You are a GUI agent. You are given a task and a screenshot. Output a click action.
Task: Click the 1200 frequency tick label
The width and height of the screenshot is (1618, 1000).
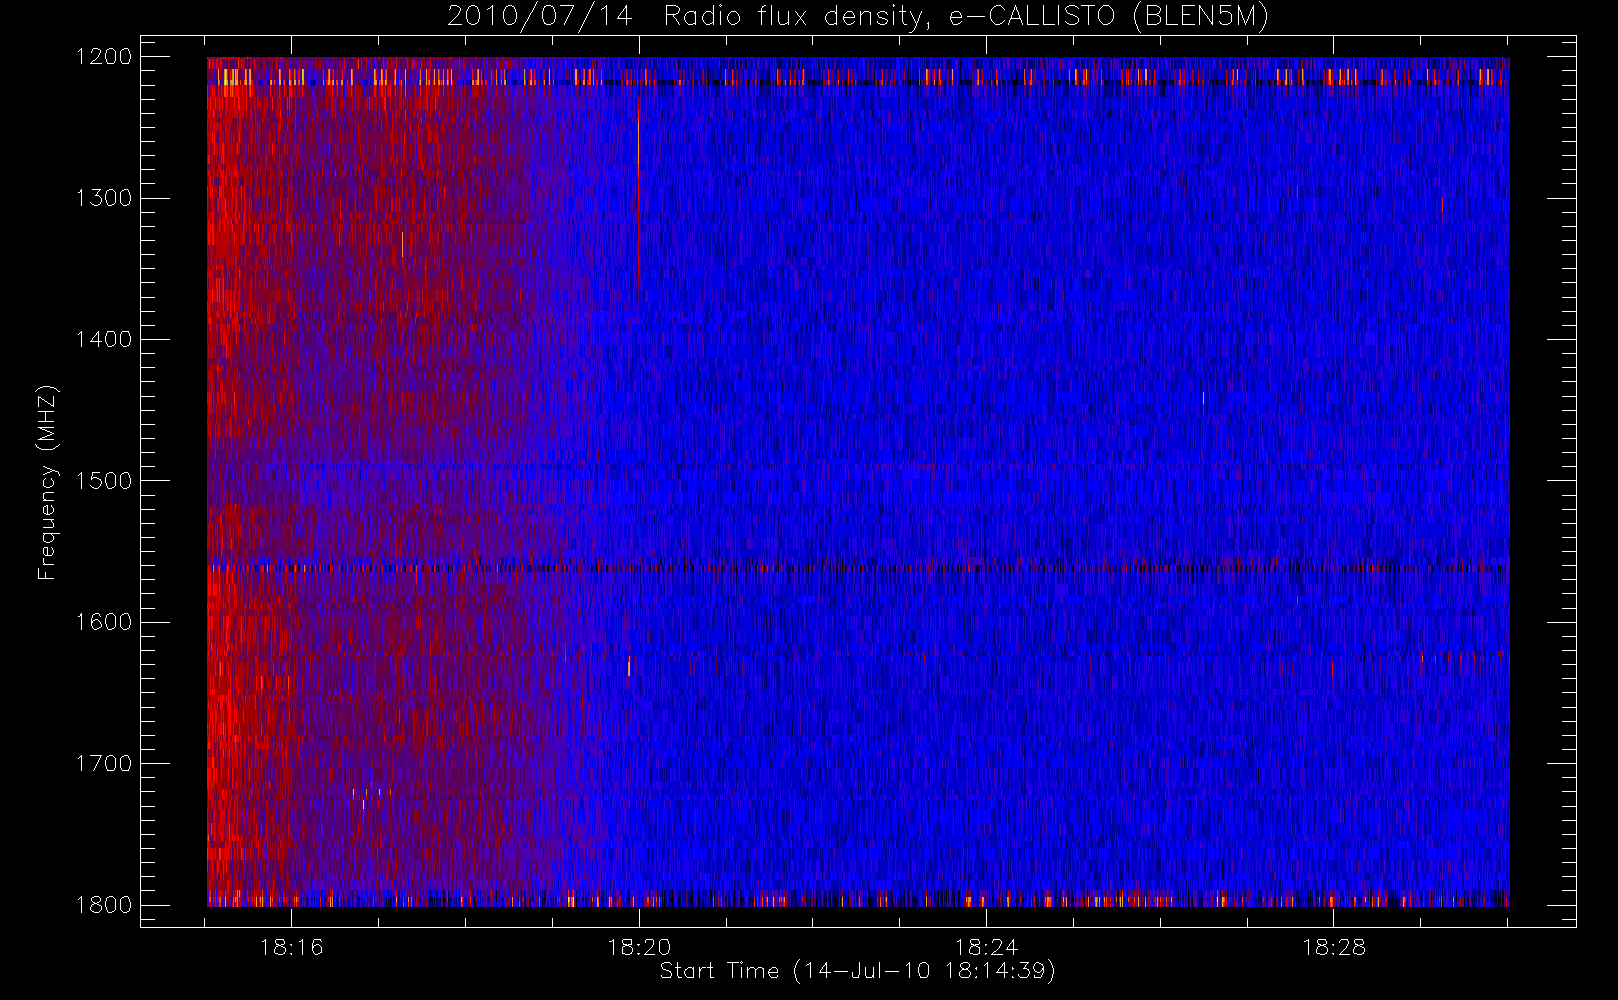105,57
